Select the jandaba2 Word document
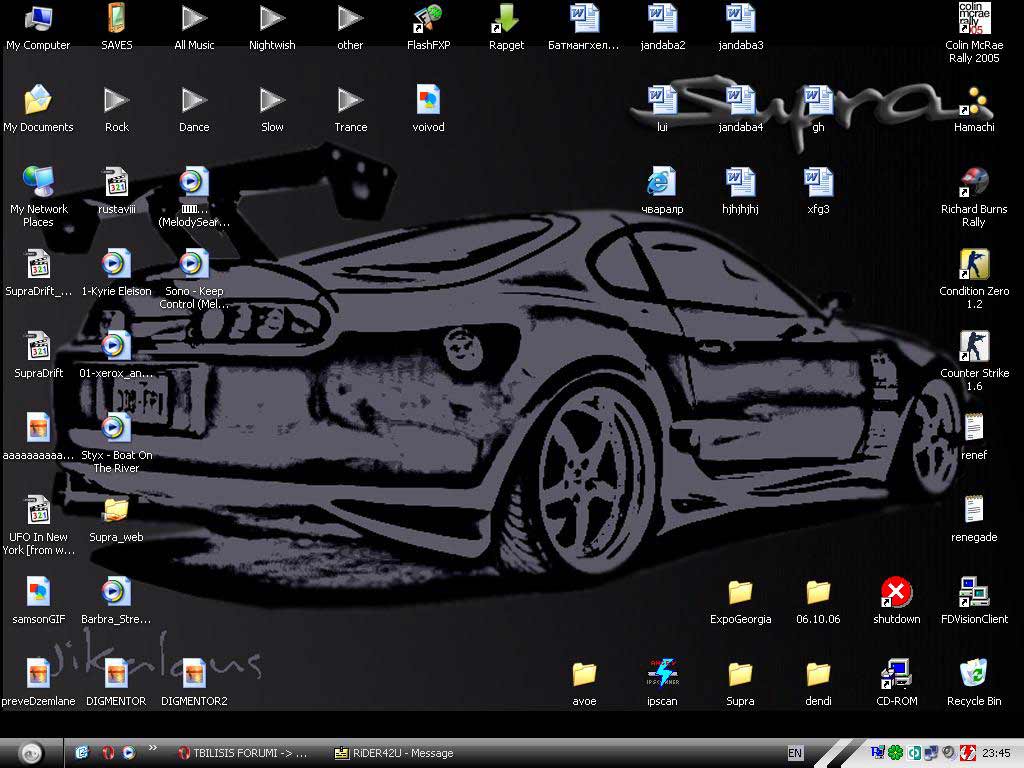1024x768 pixels. 662,20
